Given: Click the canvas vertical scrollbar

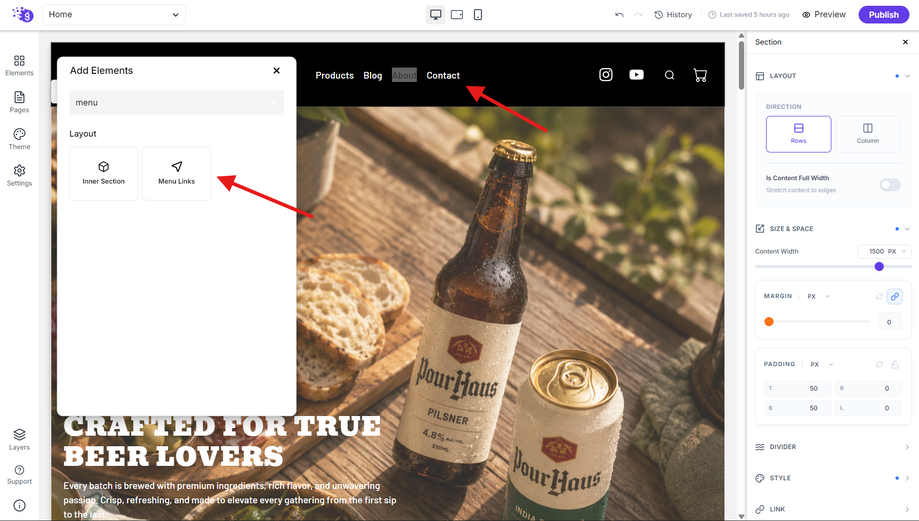Looking at the screenshot, I should (x=741, y=64).
